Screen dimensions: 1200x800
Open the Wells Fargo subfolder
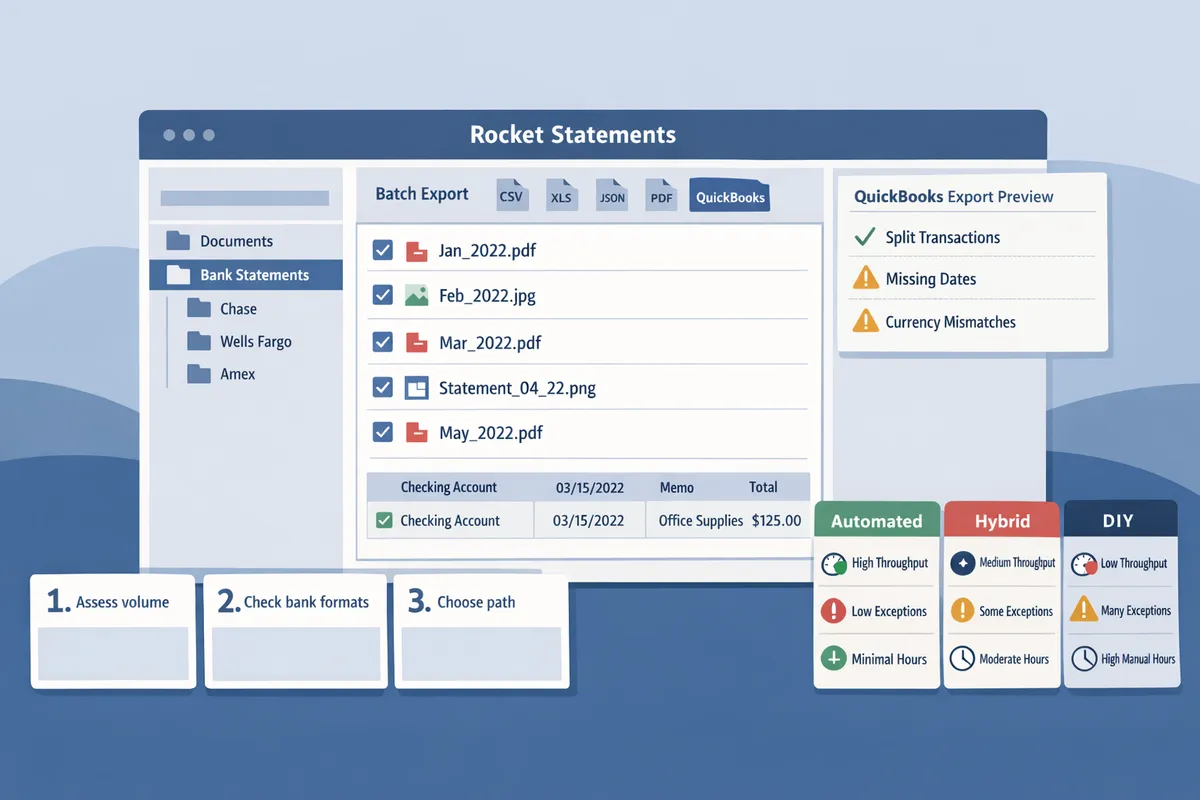[256, 342]
